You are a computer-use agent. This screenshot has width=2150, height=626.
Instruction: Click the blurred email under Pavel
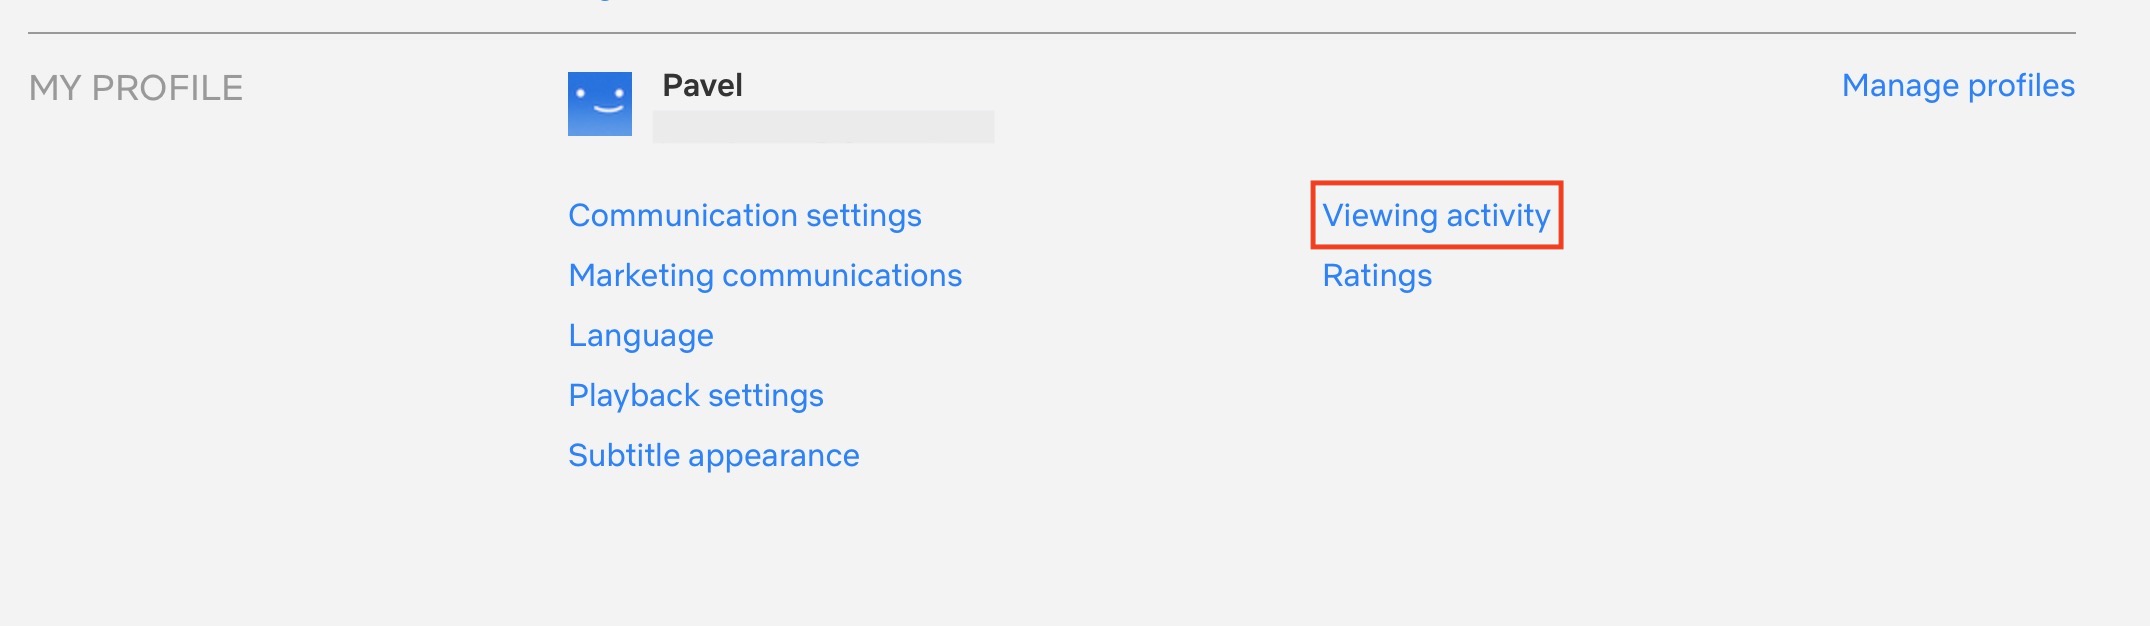823,127
